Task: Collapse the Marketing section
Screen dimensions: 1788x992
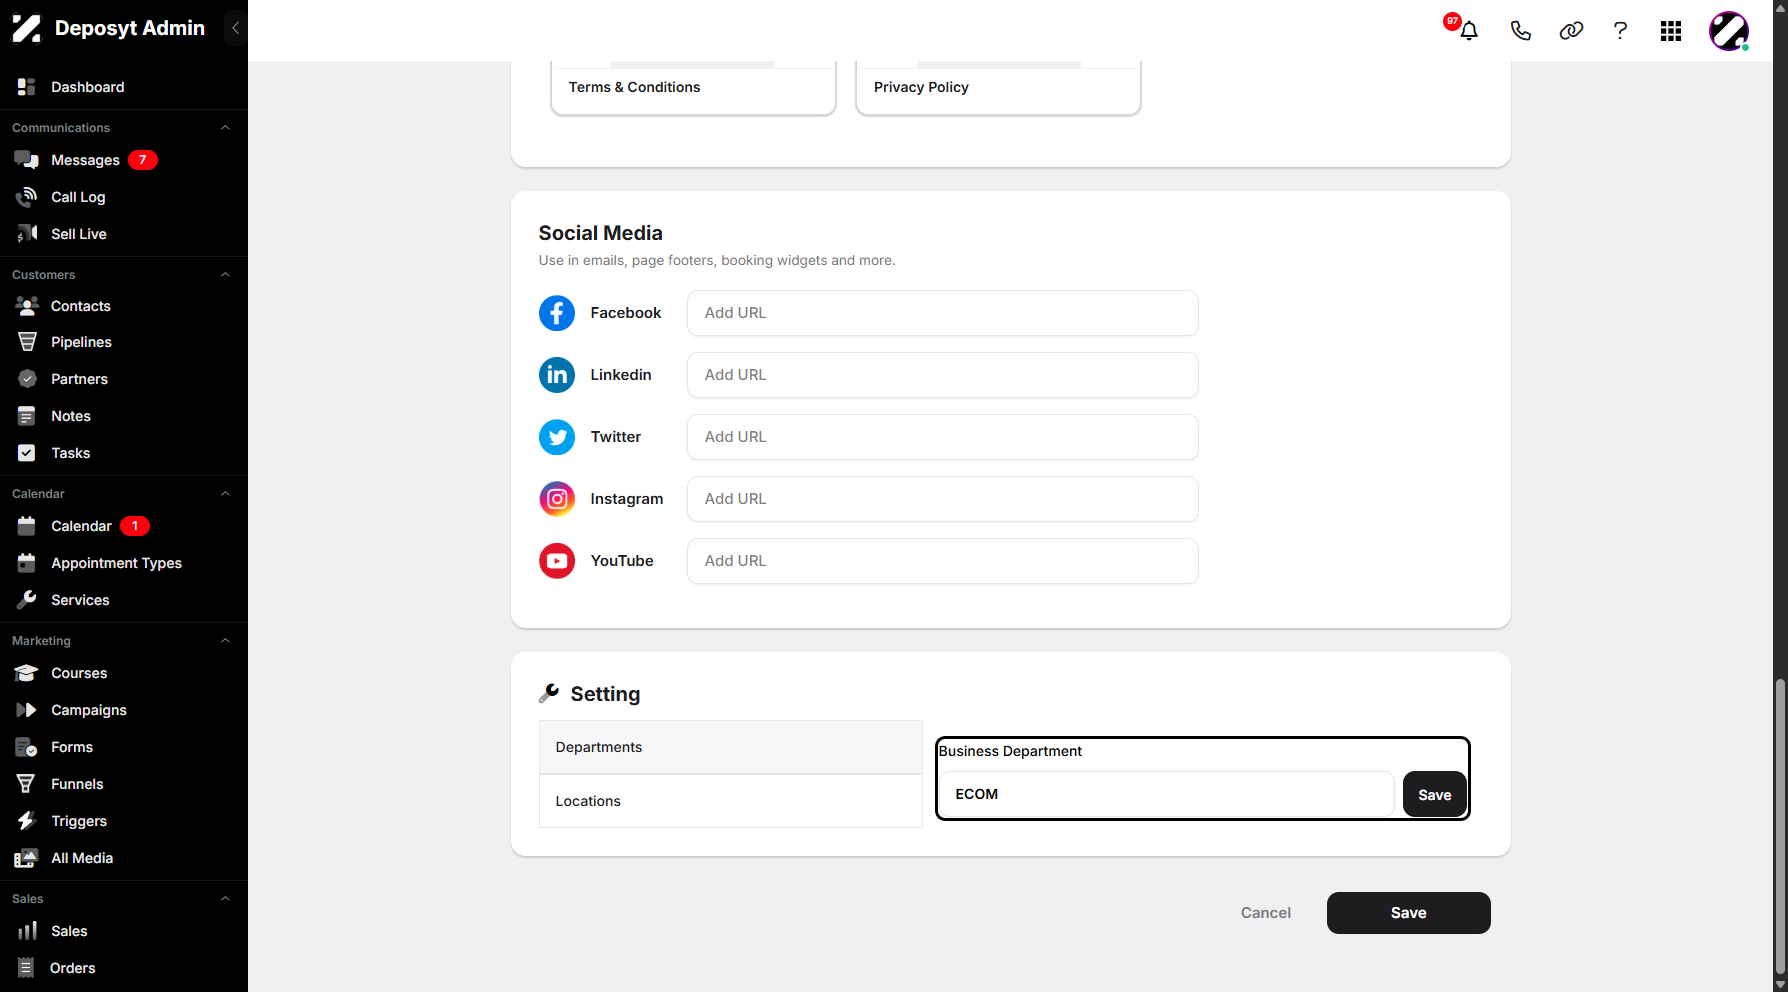Action: tap(225, 641)
